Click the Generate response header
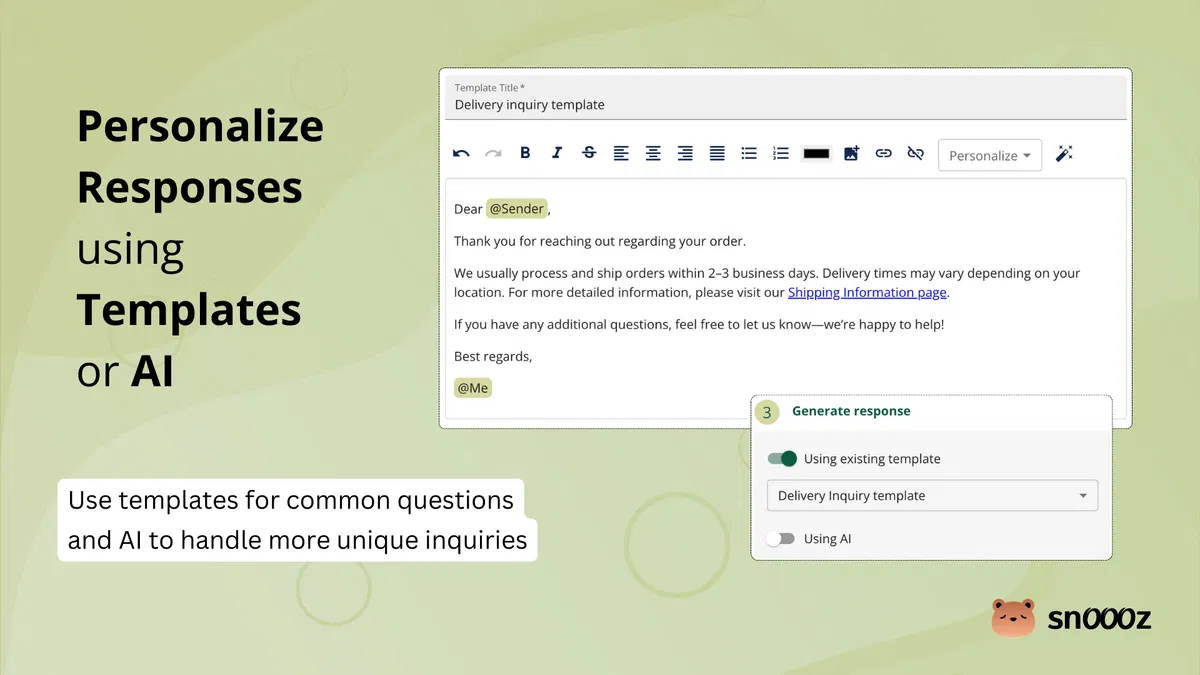This screenshot has height=675, width=1200. click(x=851, y=411)
